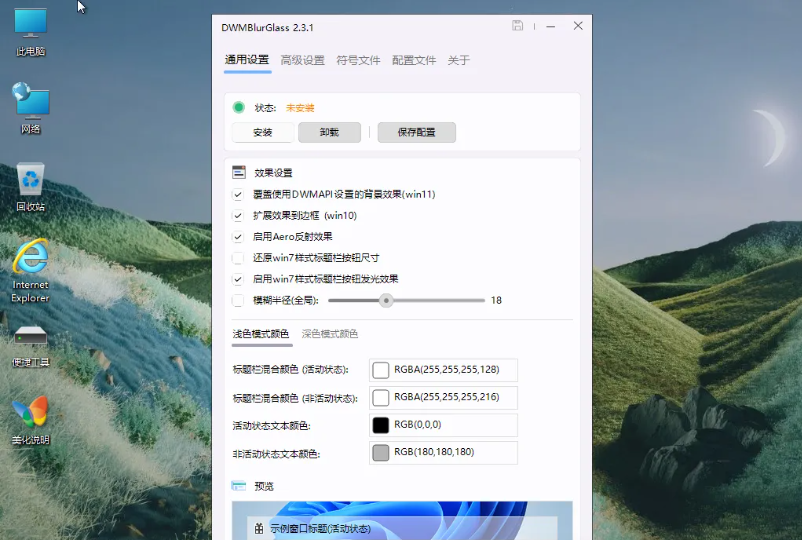Click the blur radius slider handle
This screenshot has width=802, height=540.
[x=386, y=300]
